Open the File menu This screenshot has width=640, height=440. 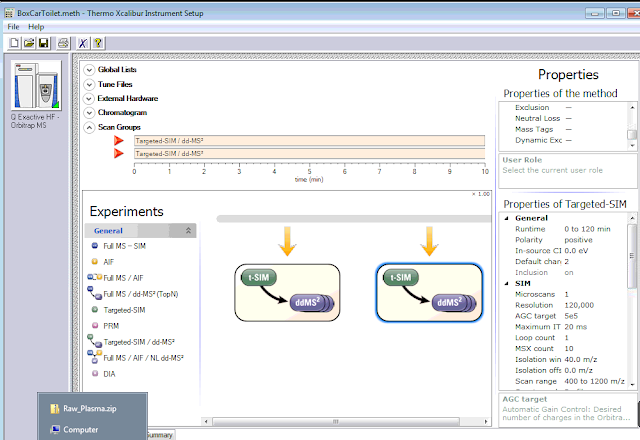pyautogui.click(x=13, y=27)
